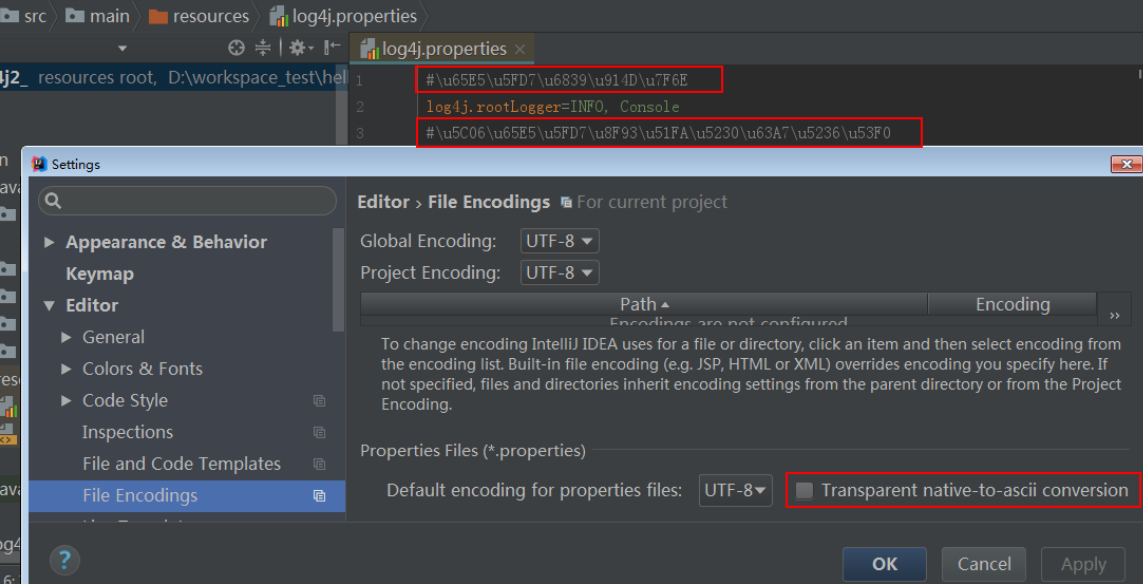Click the Cancel button
The image size is (1143, 584).
(984, 564)
